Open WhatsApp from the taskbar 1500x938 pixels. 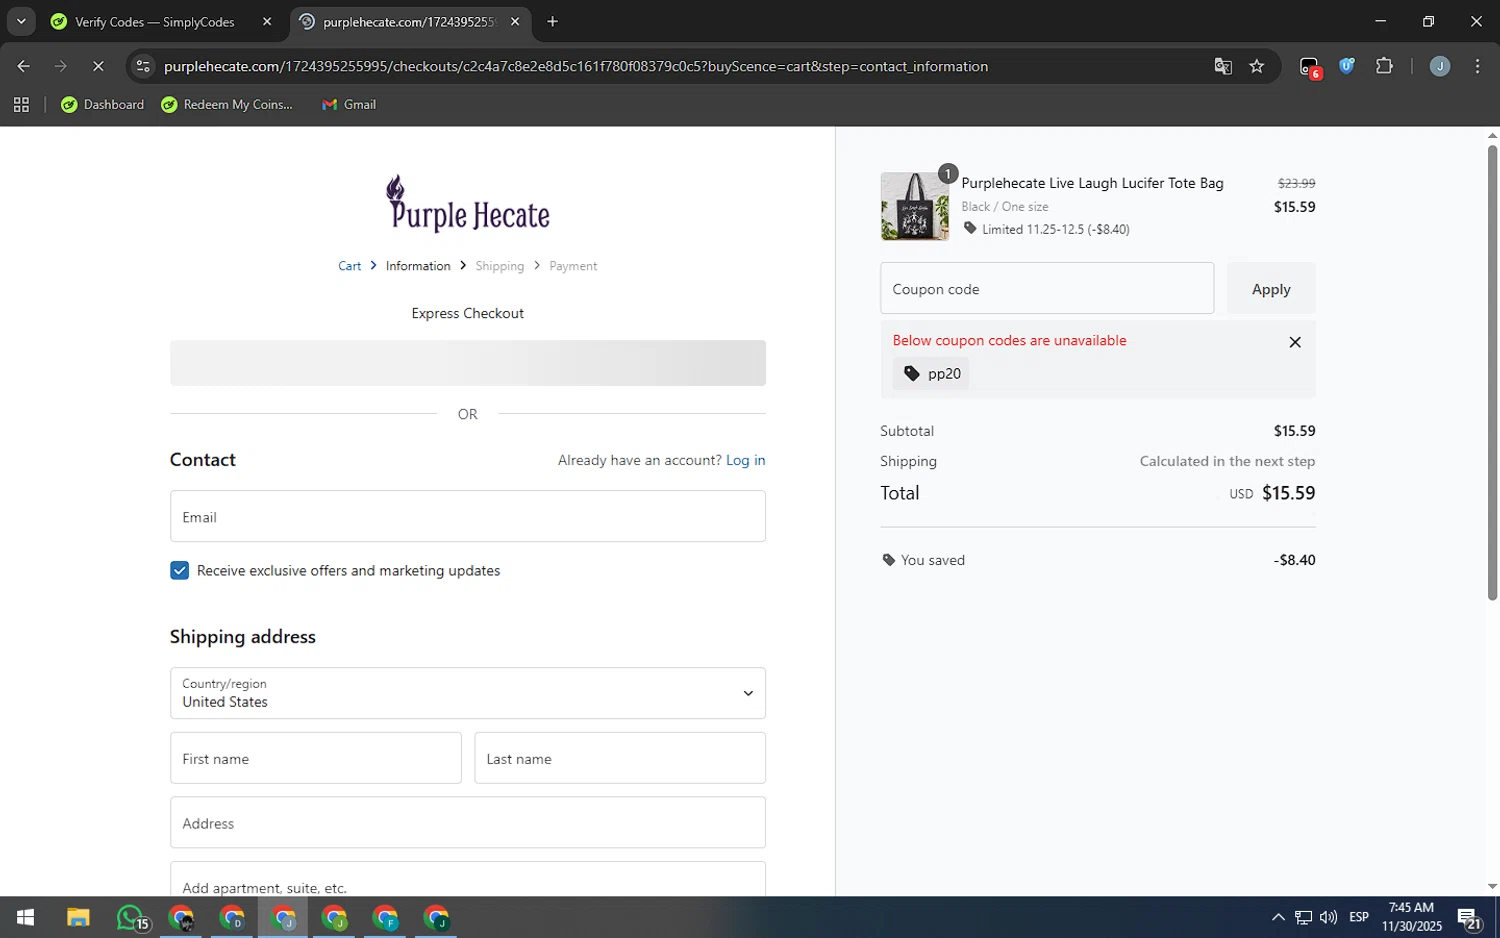131,917
